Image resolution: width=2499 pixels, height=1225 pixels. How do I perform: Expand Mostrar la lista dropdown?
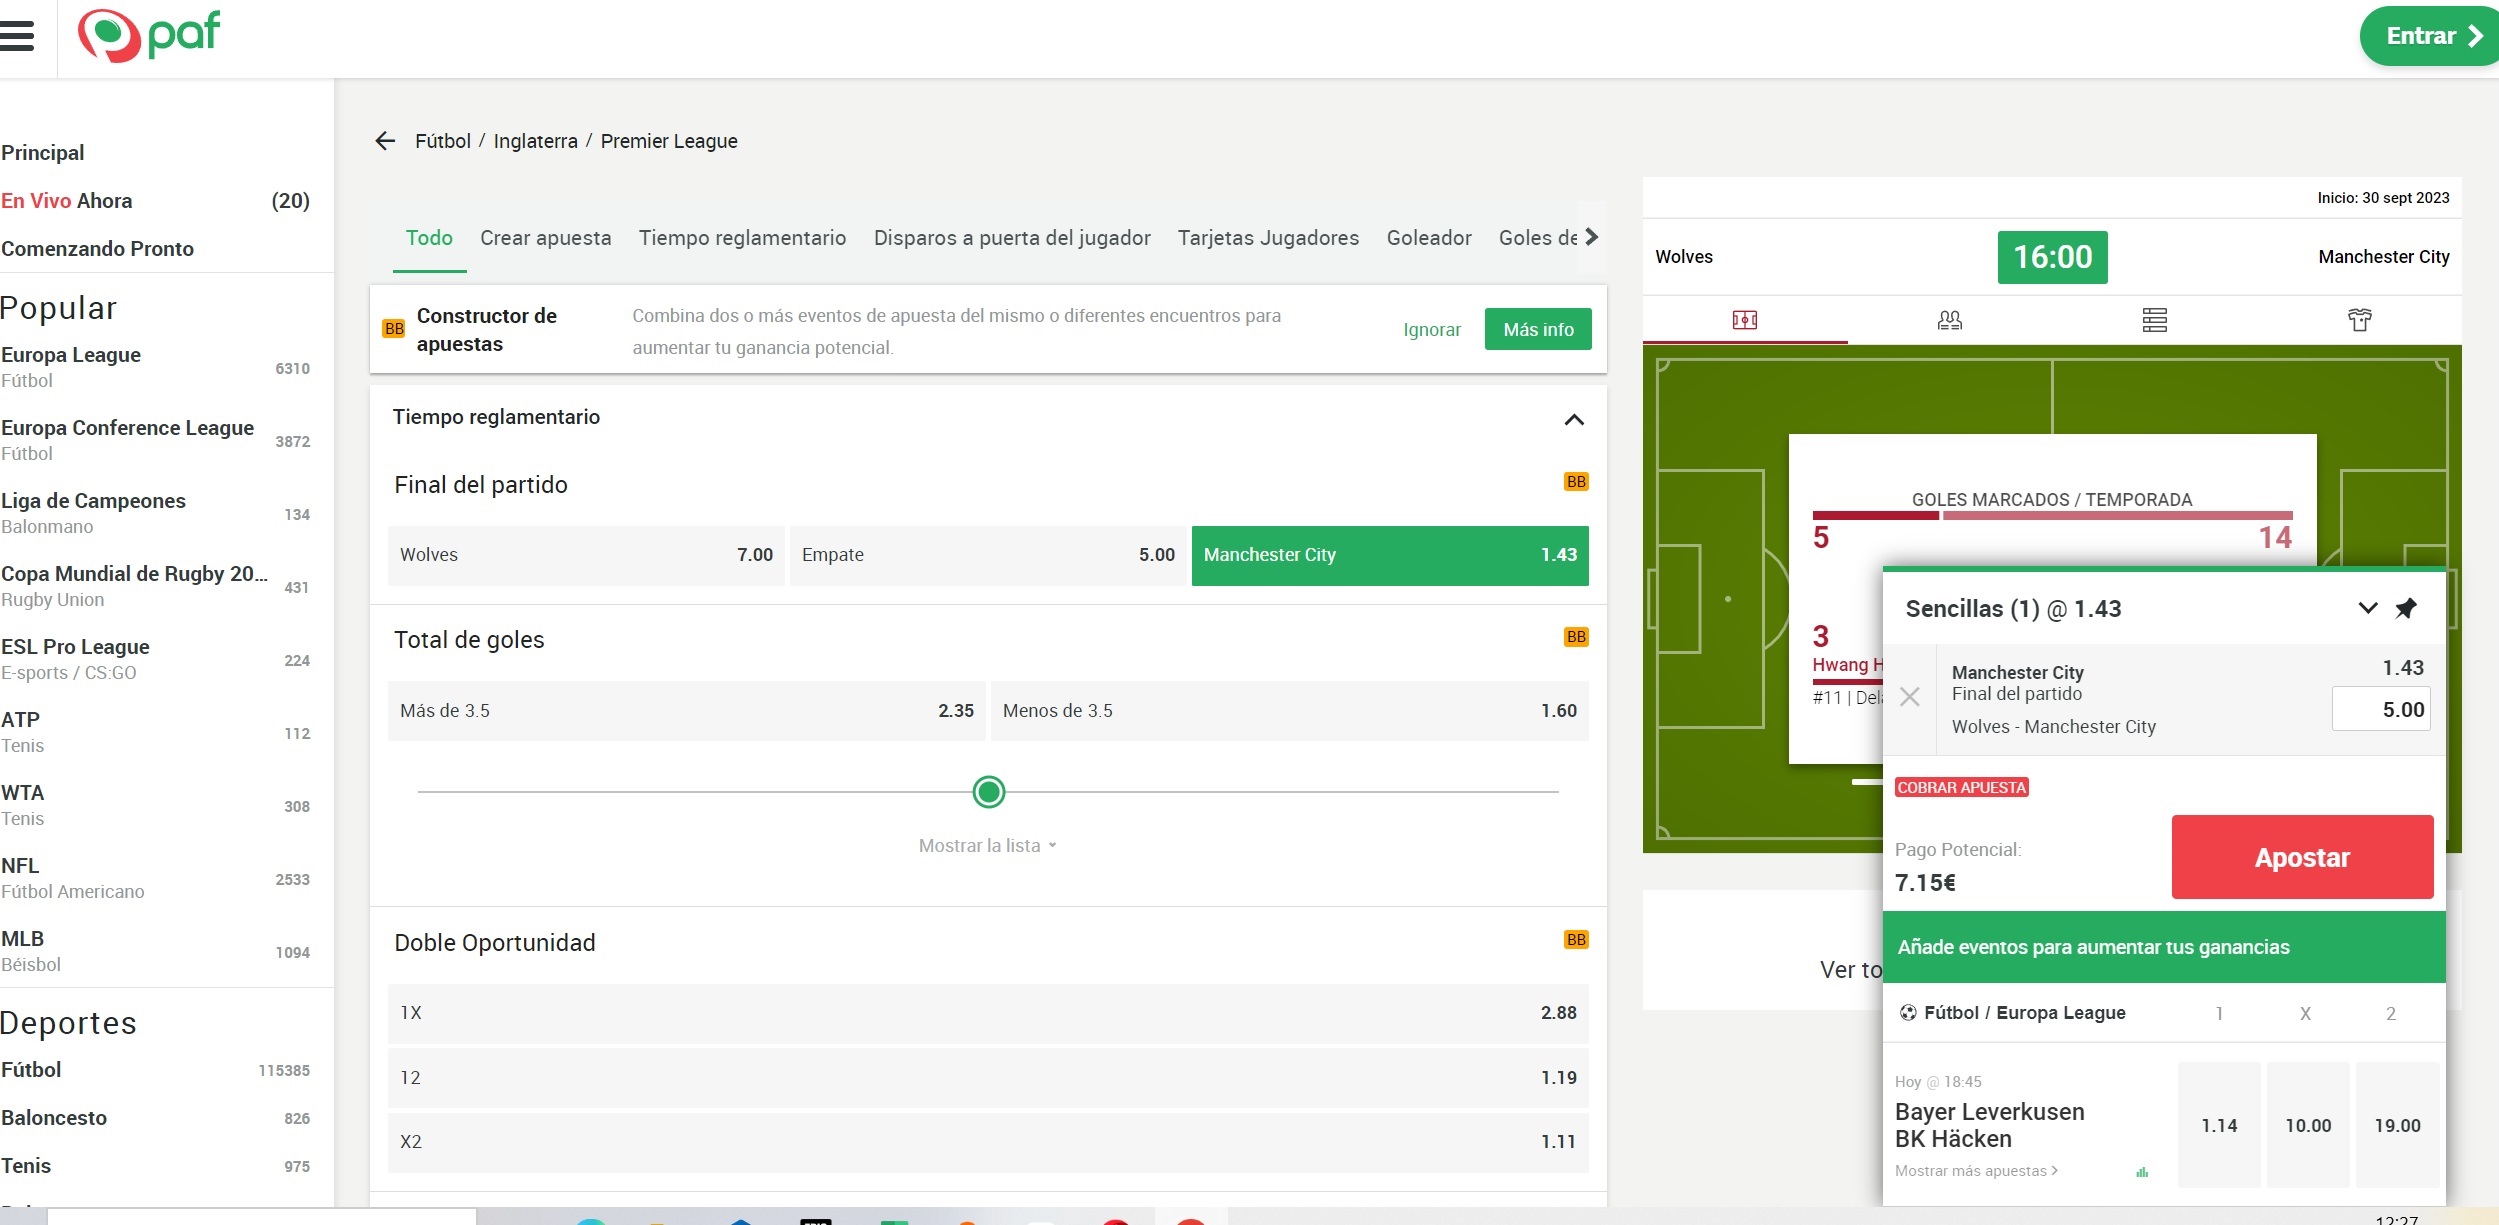point(988,846)
